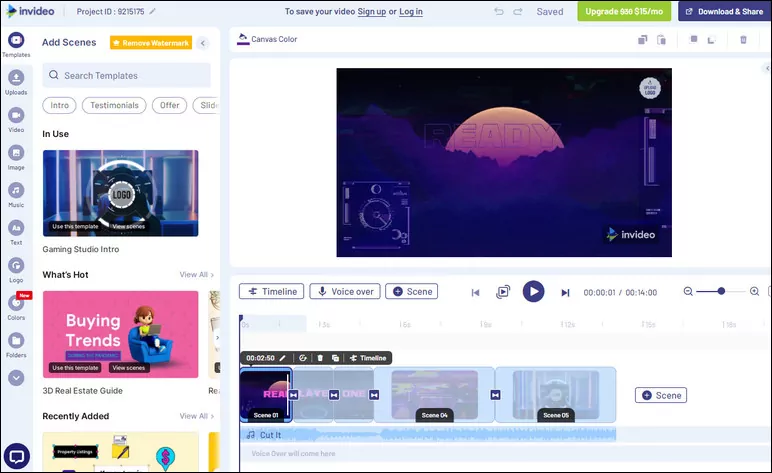This screenshot has width=772, height=473.
Task: Click Download & Share button
Action: click(x=724, y=11)
